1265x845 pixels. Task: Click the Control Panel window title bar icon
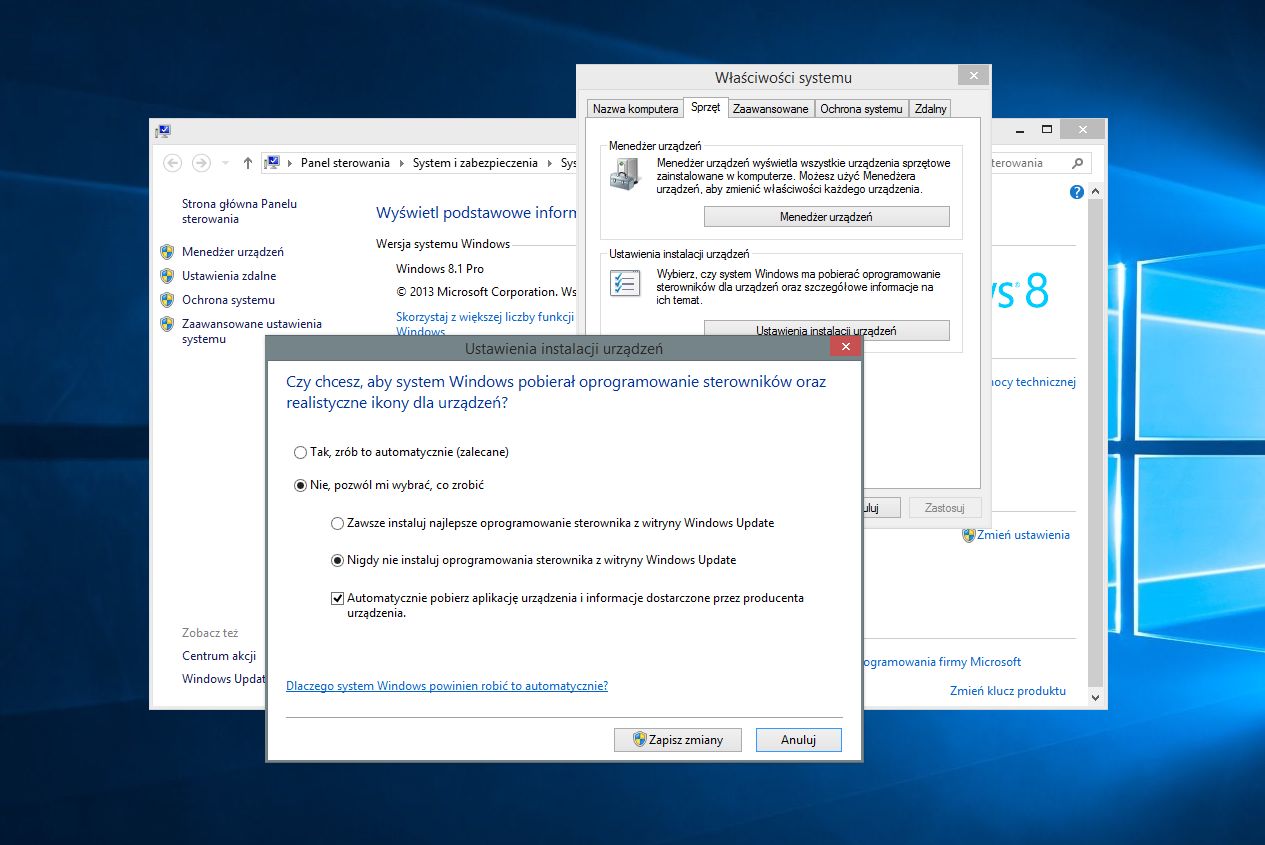pyautogui.click(x=163, y=130)
